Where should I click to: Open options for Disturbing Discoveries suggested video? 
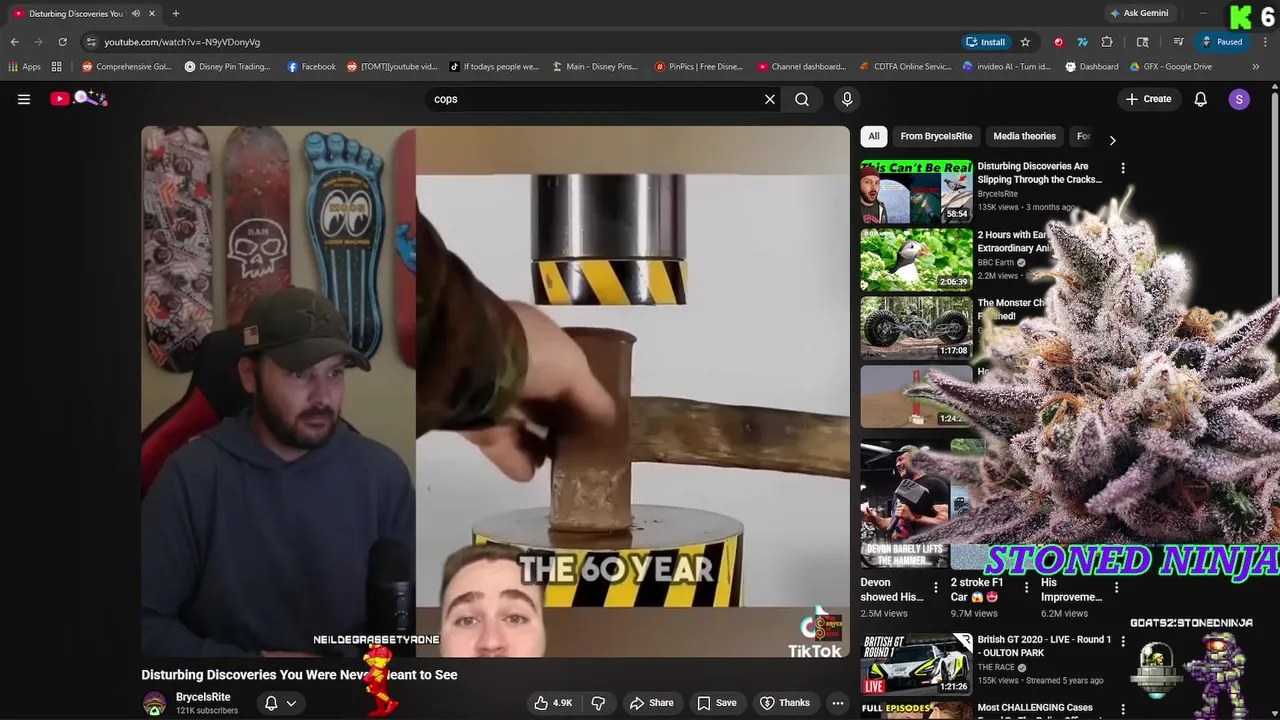(x=1123, y=168)
